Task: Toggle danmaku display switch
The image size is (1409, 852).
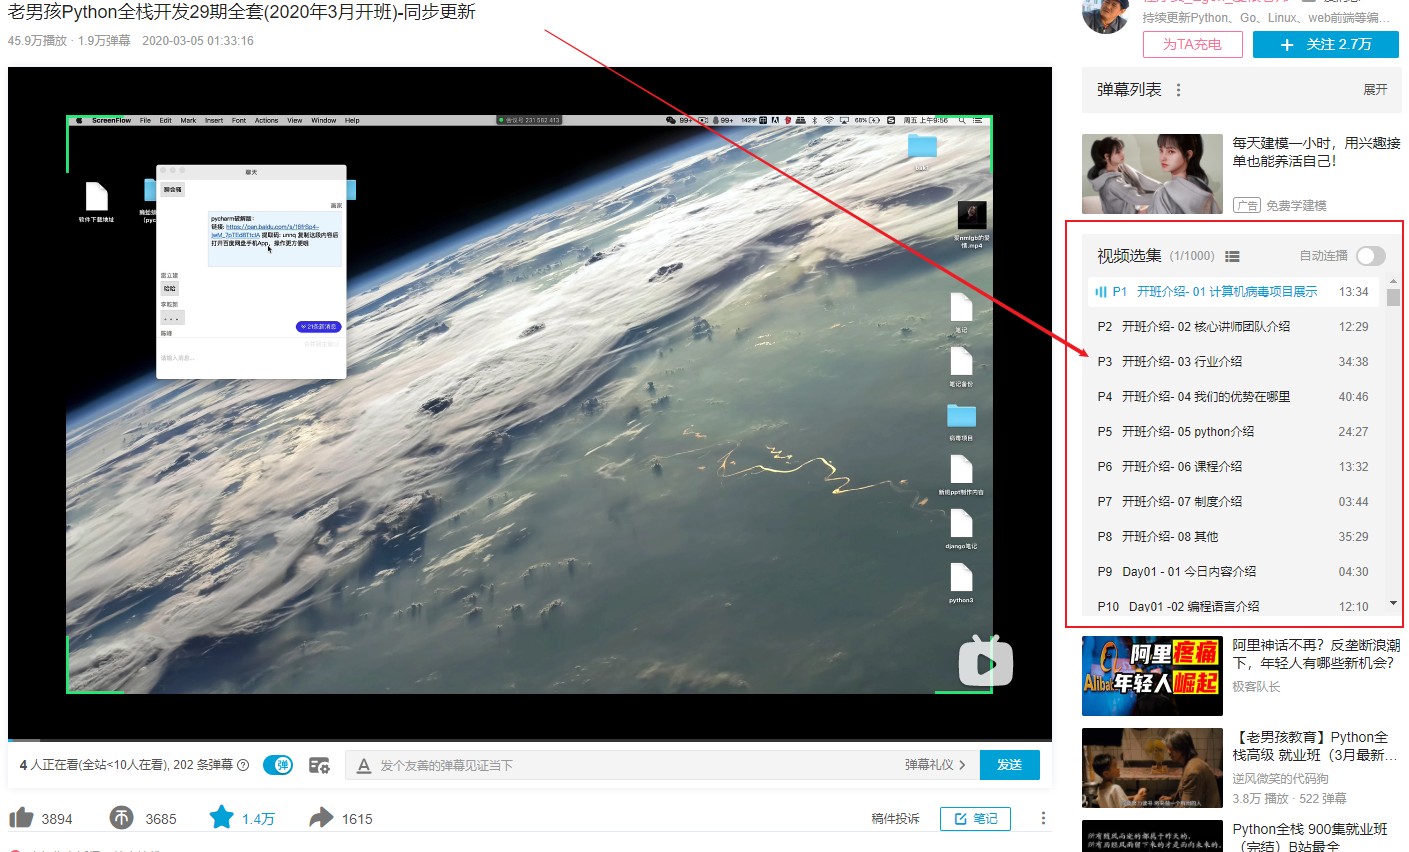Action: tap(278, 765)
